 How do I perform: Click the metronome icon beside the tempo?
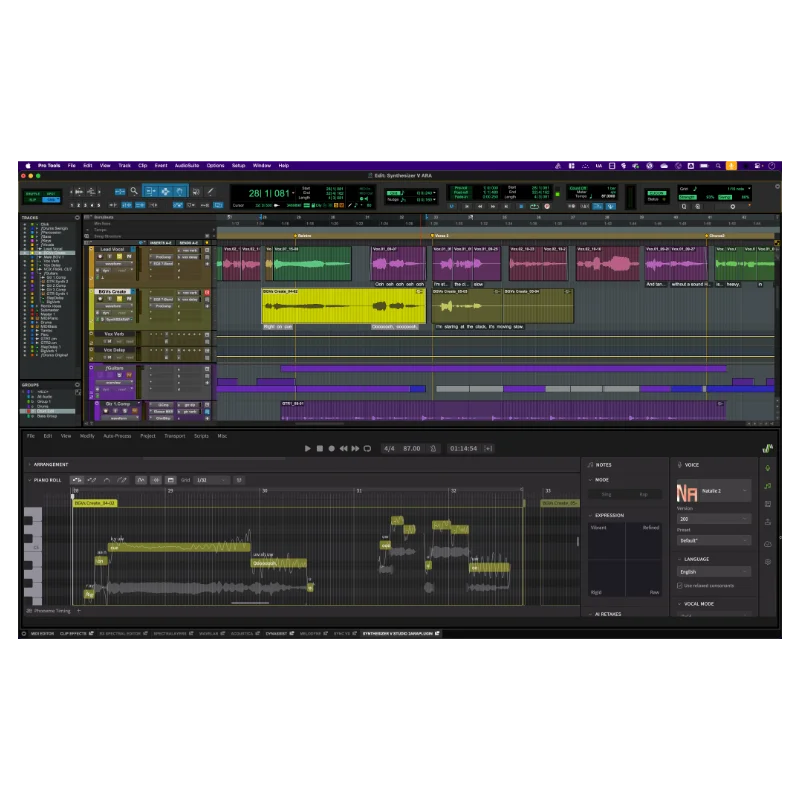pyautogui.click(x=433, y=448)
